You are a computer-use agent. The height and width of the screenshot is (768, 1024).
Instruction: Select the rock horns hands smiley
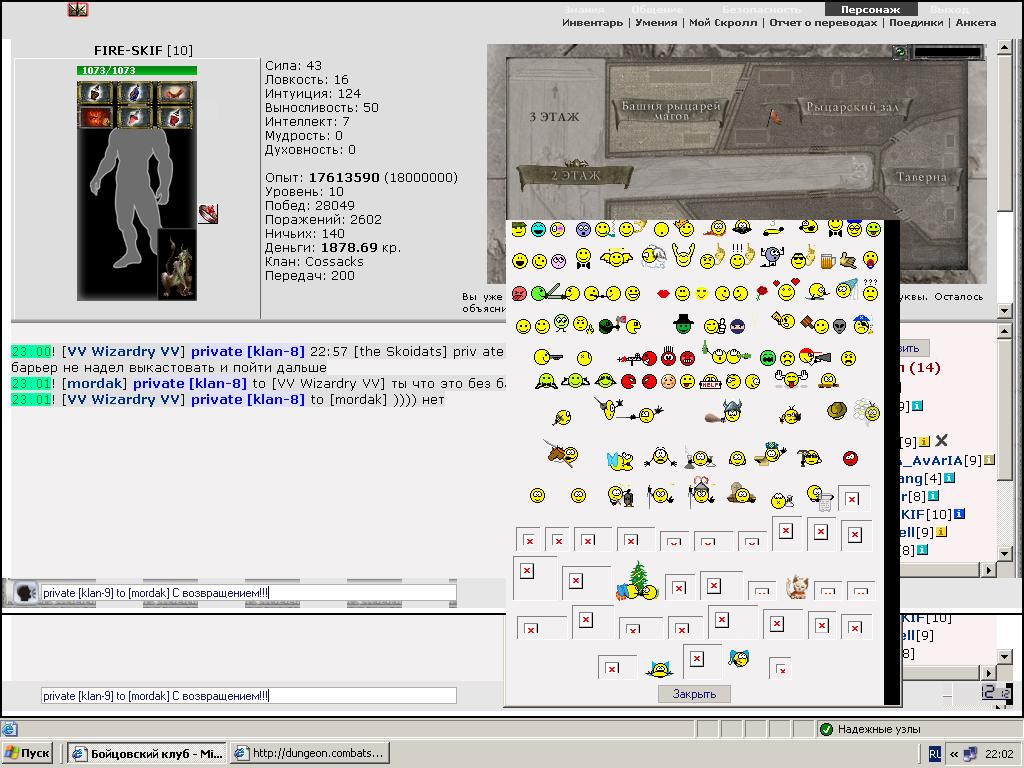[683, 256]
